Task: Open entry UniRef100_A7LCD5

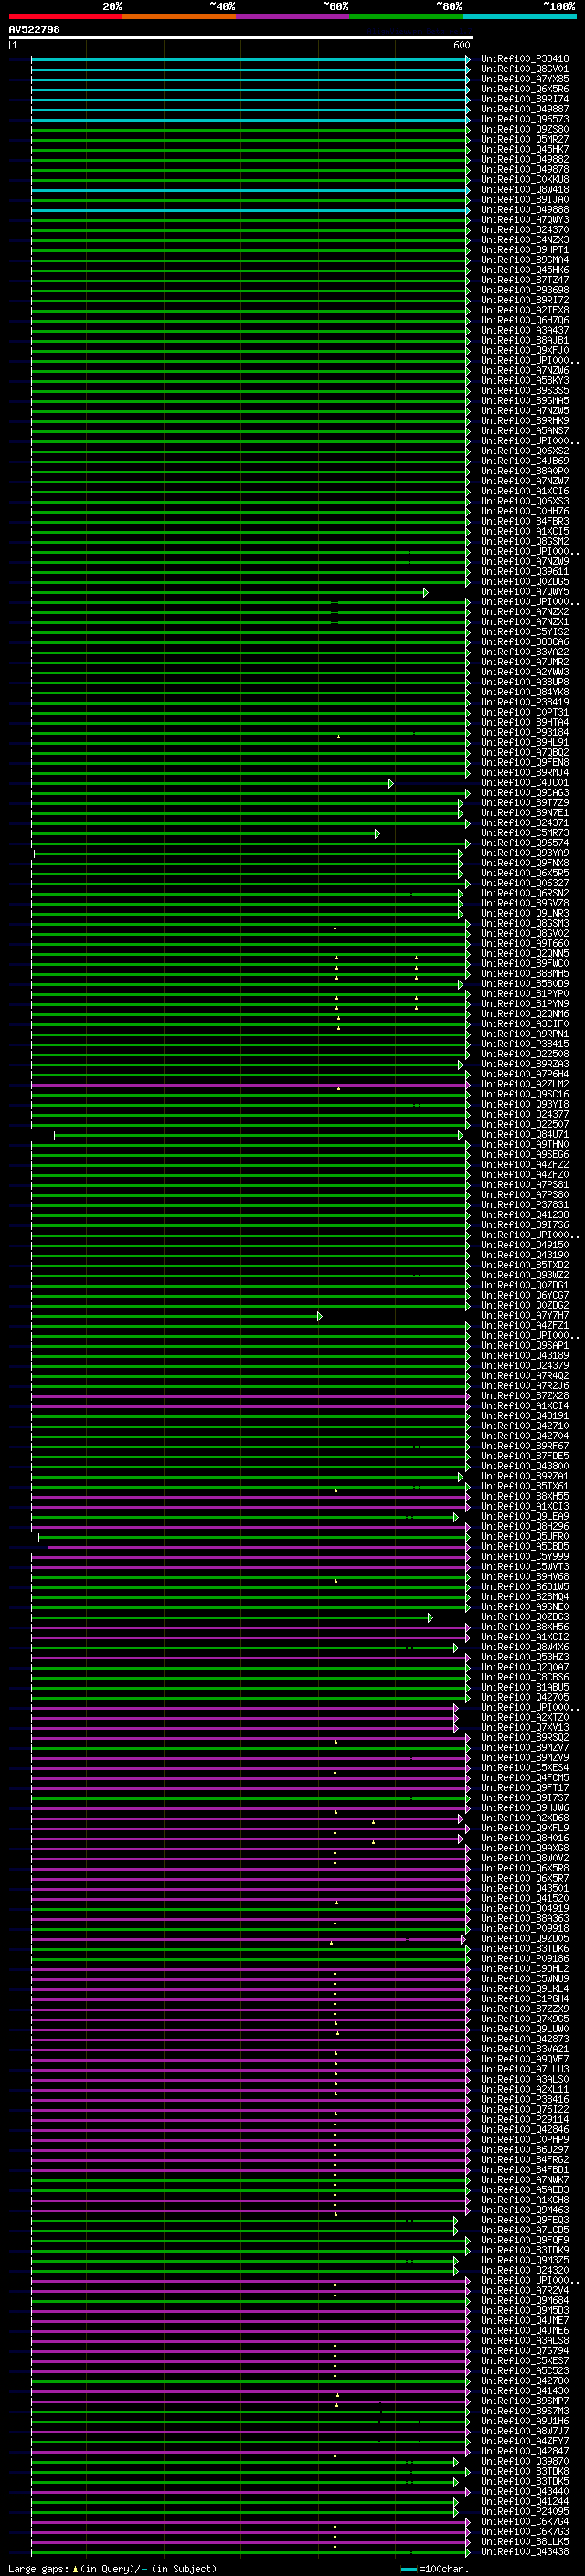Action: click(524, 2230)
